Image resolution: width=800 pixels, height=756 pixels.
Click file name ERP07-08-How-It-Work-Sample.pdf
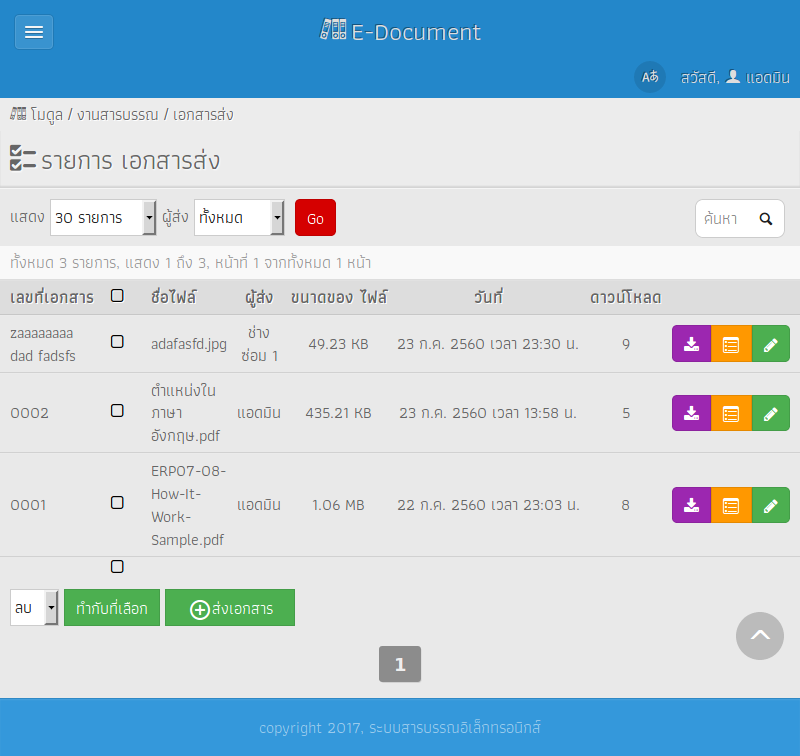pyautogui.click(x=188, y=505)
